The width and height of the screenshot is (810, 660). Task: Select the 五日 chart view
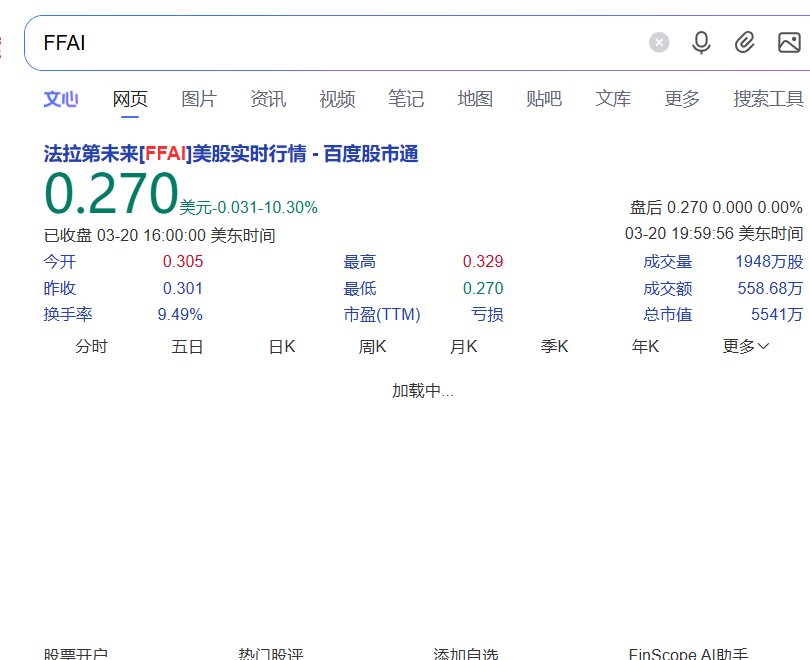click(x=187, y=346)
